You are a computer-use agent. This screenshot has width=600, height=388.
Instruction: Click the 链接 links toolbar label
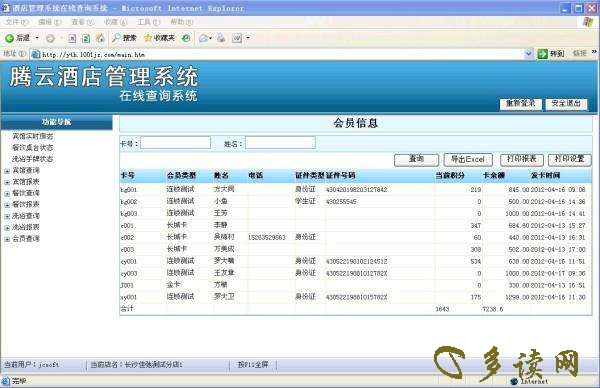pyautogui.click(x=580, y=54)
